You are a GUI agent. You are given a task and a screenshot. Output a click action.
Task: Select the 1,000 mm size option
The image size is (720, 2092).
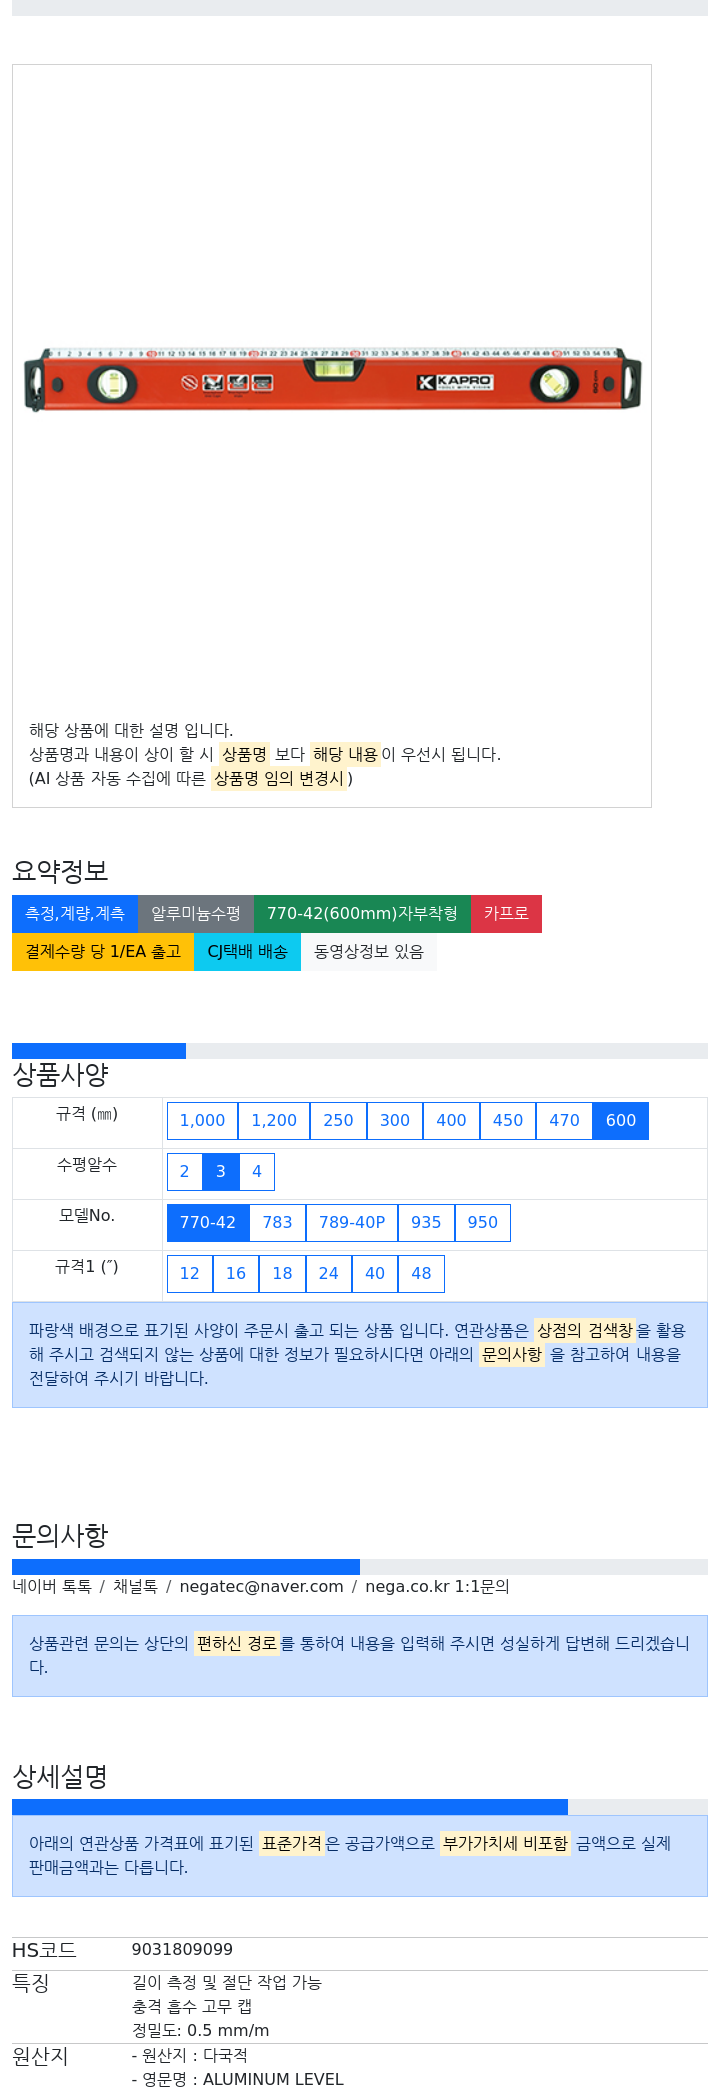pos(202,1120)
